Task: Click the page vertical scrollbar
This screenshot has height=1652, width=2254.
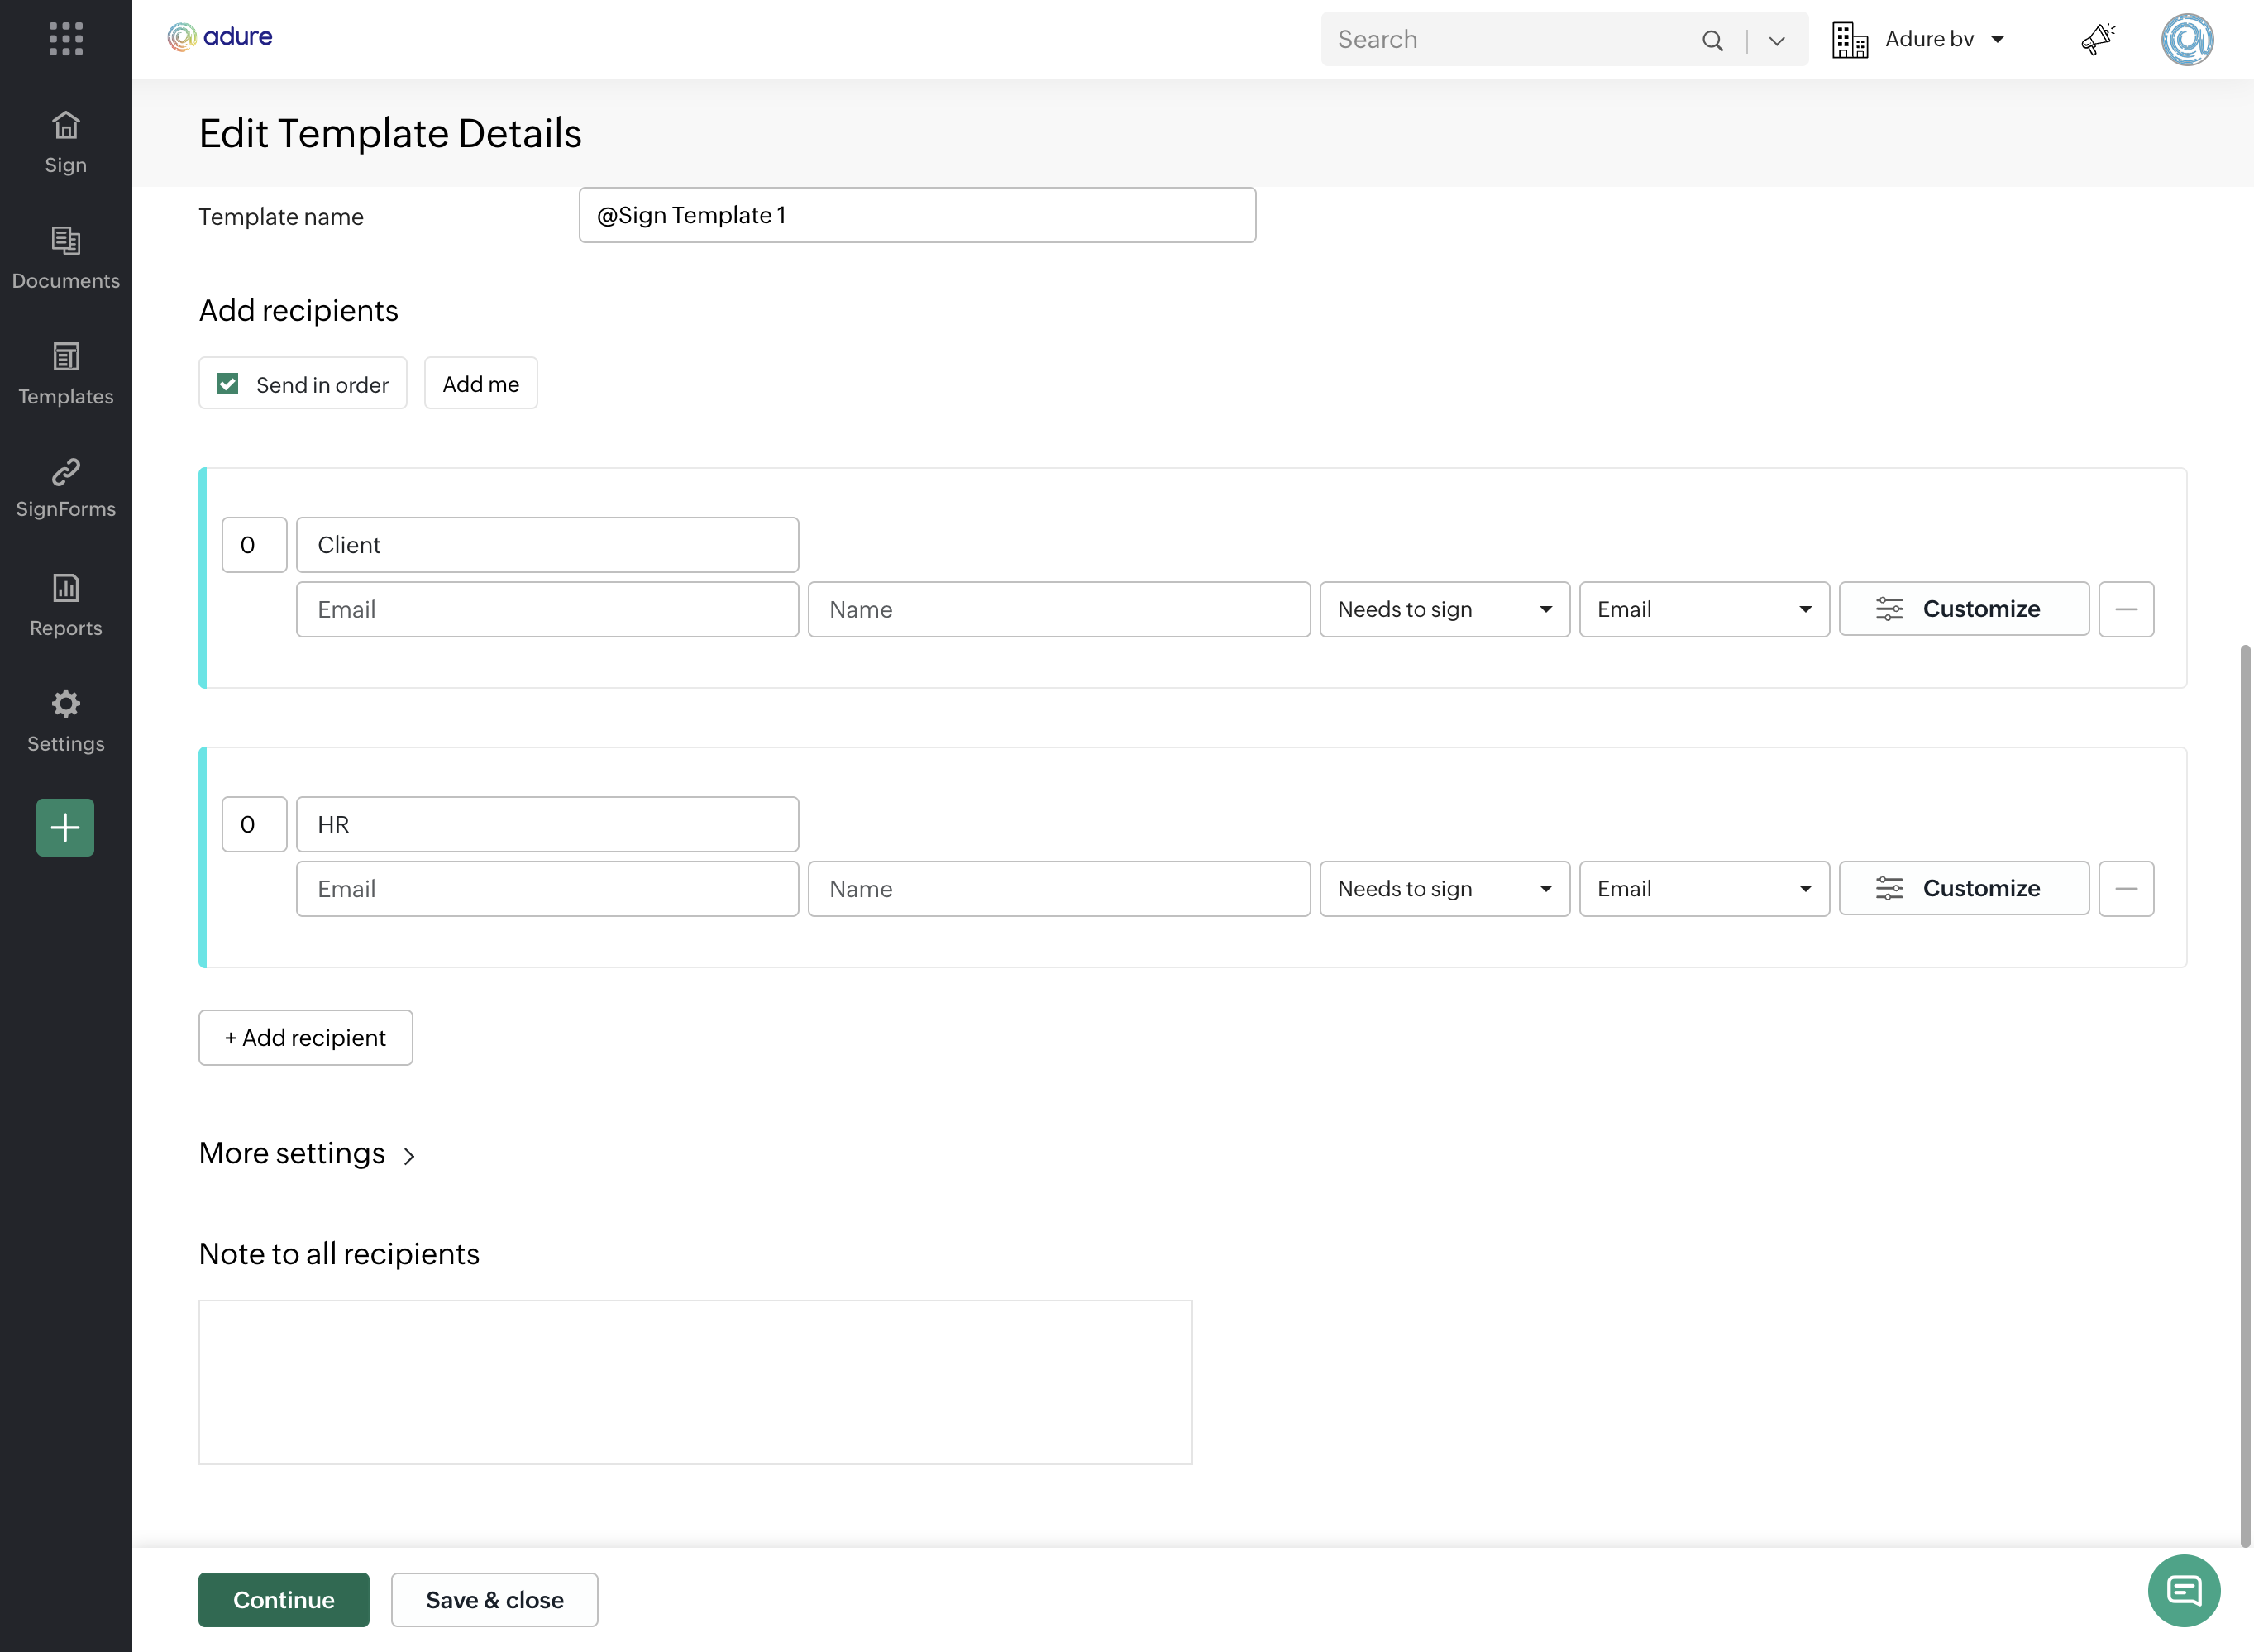Action: (x=2244, y=1095)
